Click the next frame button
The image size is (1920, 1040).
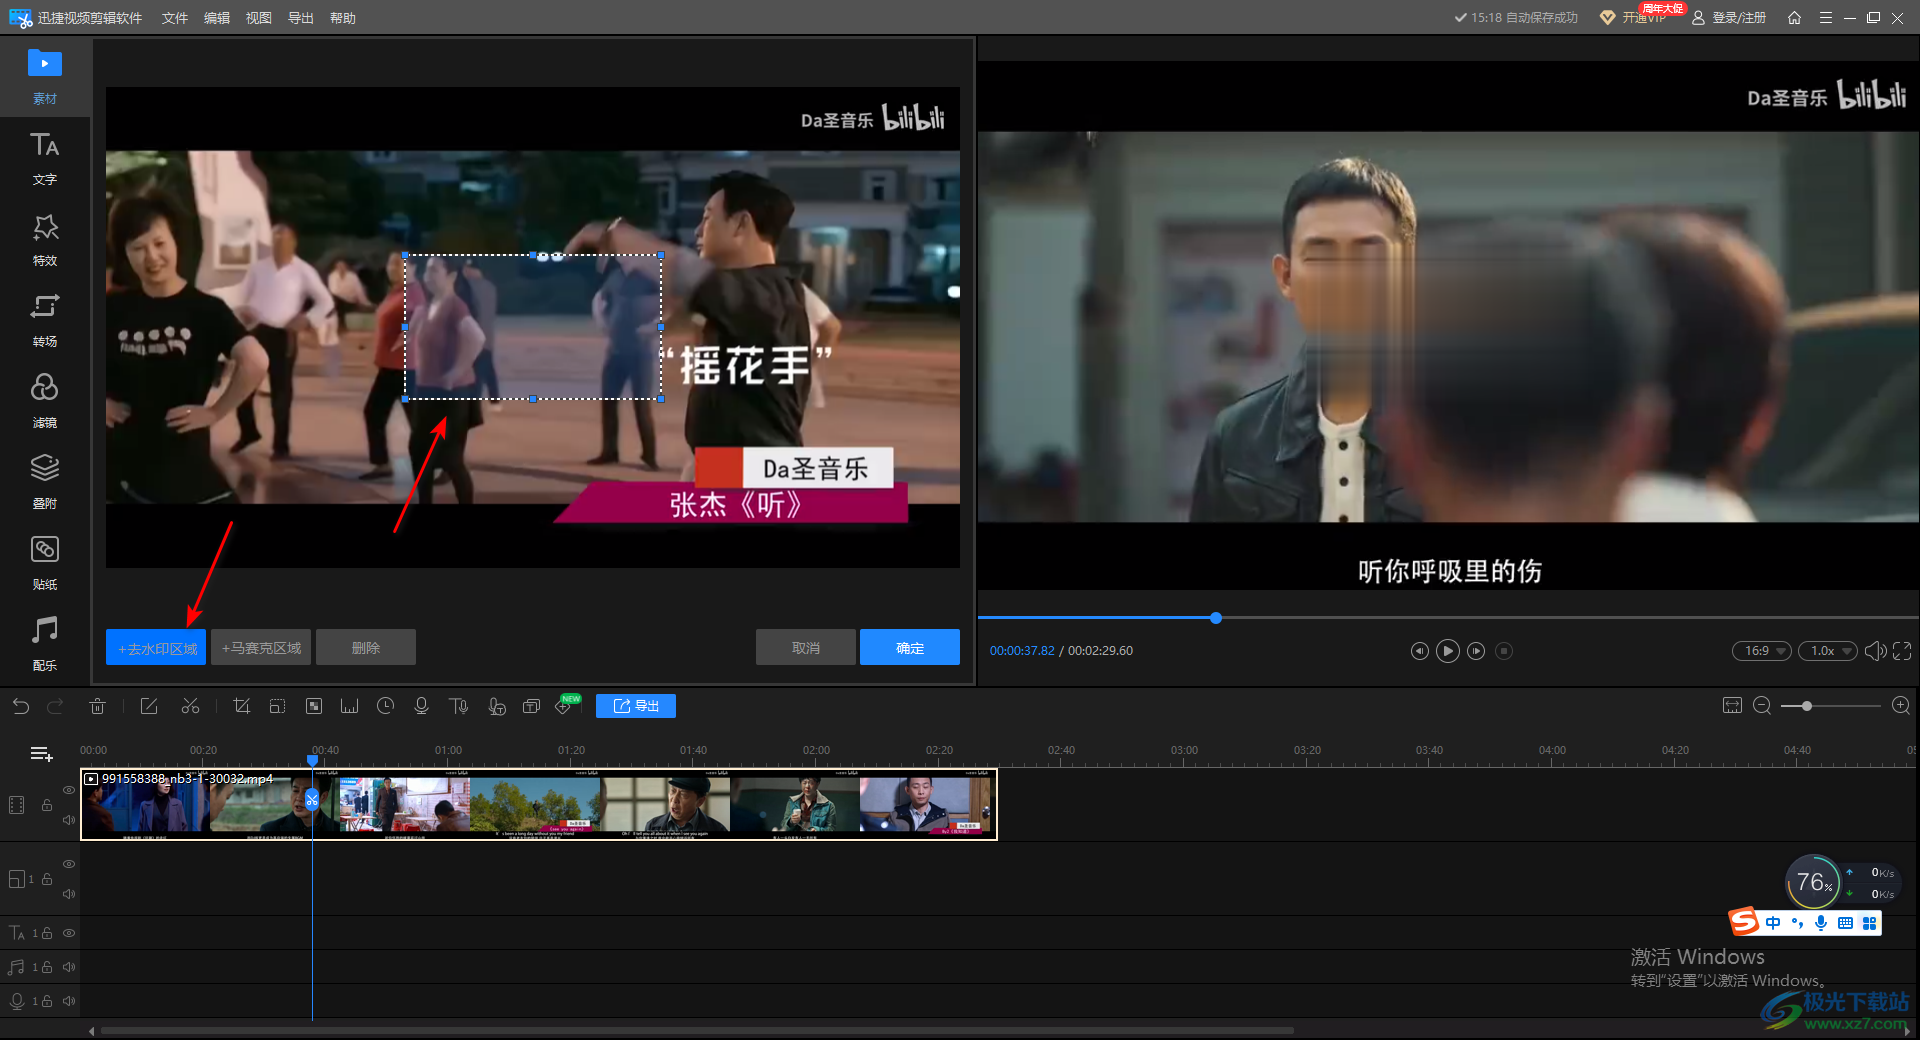coord(1476,651)
